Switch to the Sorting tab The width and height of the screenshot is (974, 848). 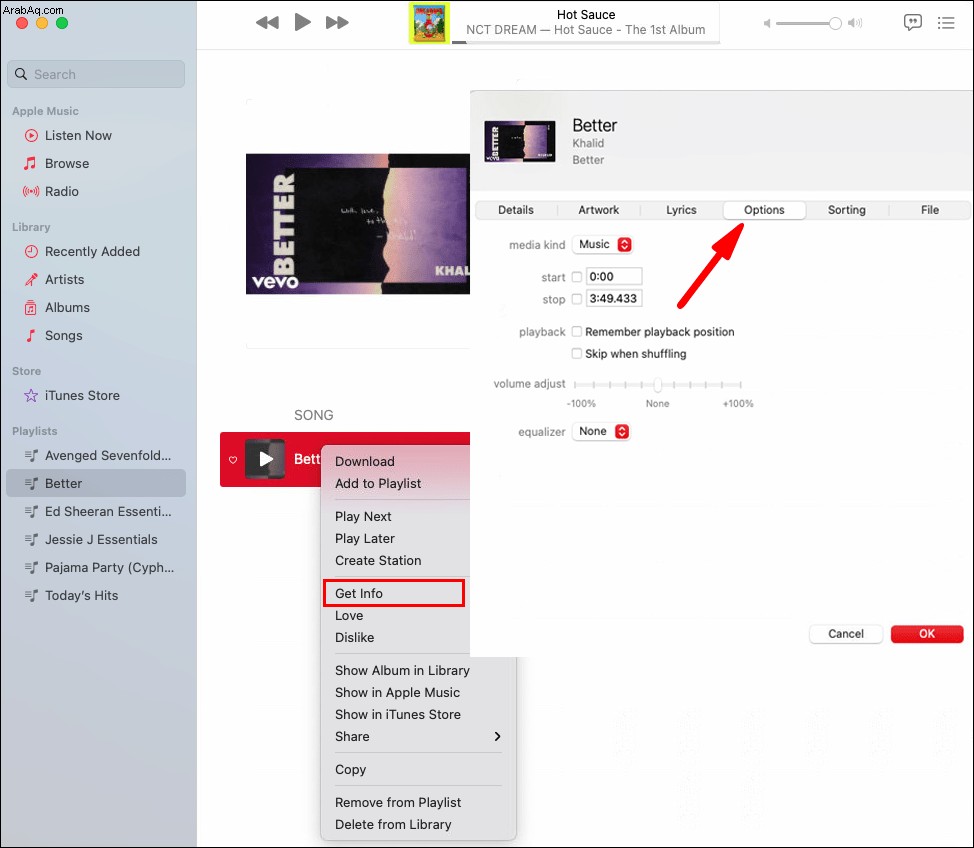tap(847, 210)
